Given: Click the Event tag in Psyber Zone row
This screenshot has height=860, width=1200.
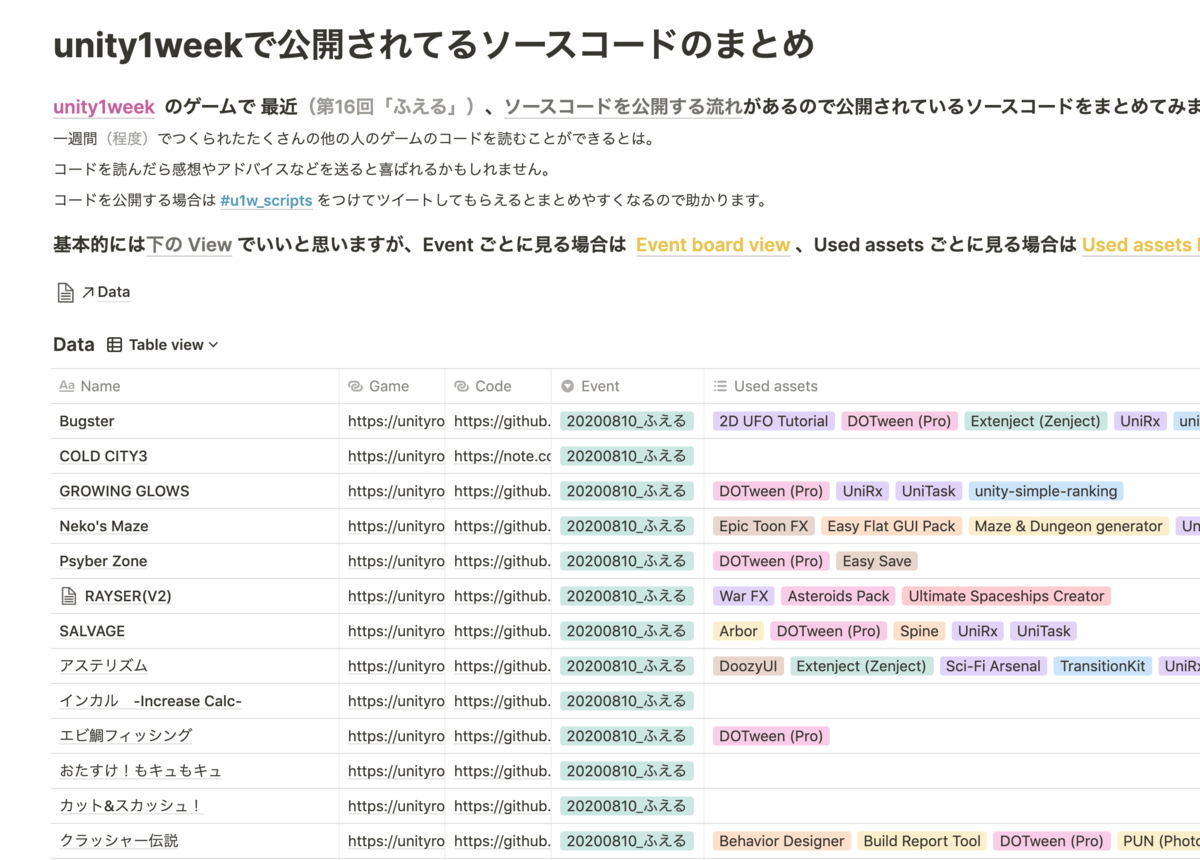Looking at the screenshot, I should tap(627, 561).
